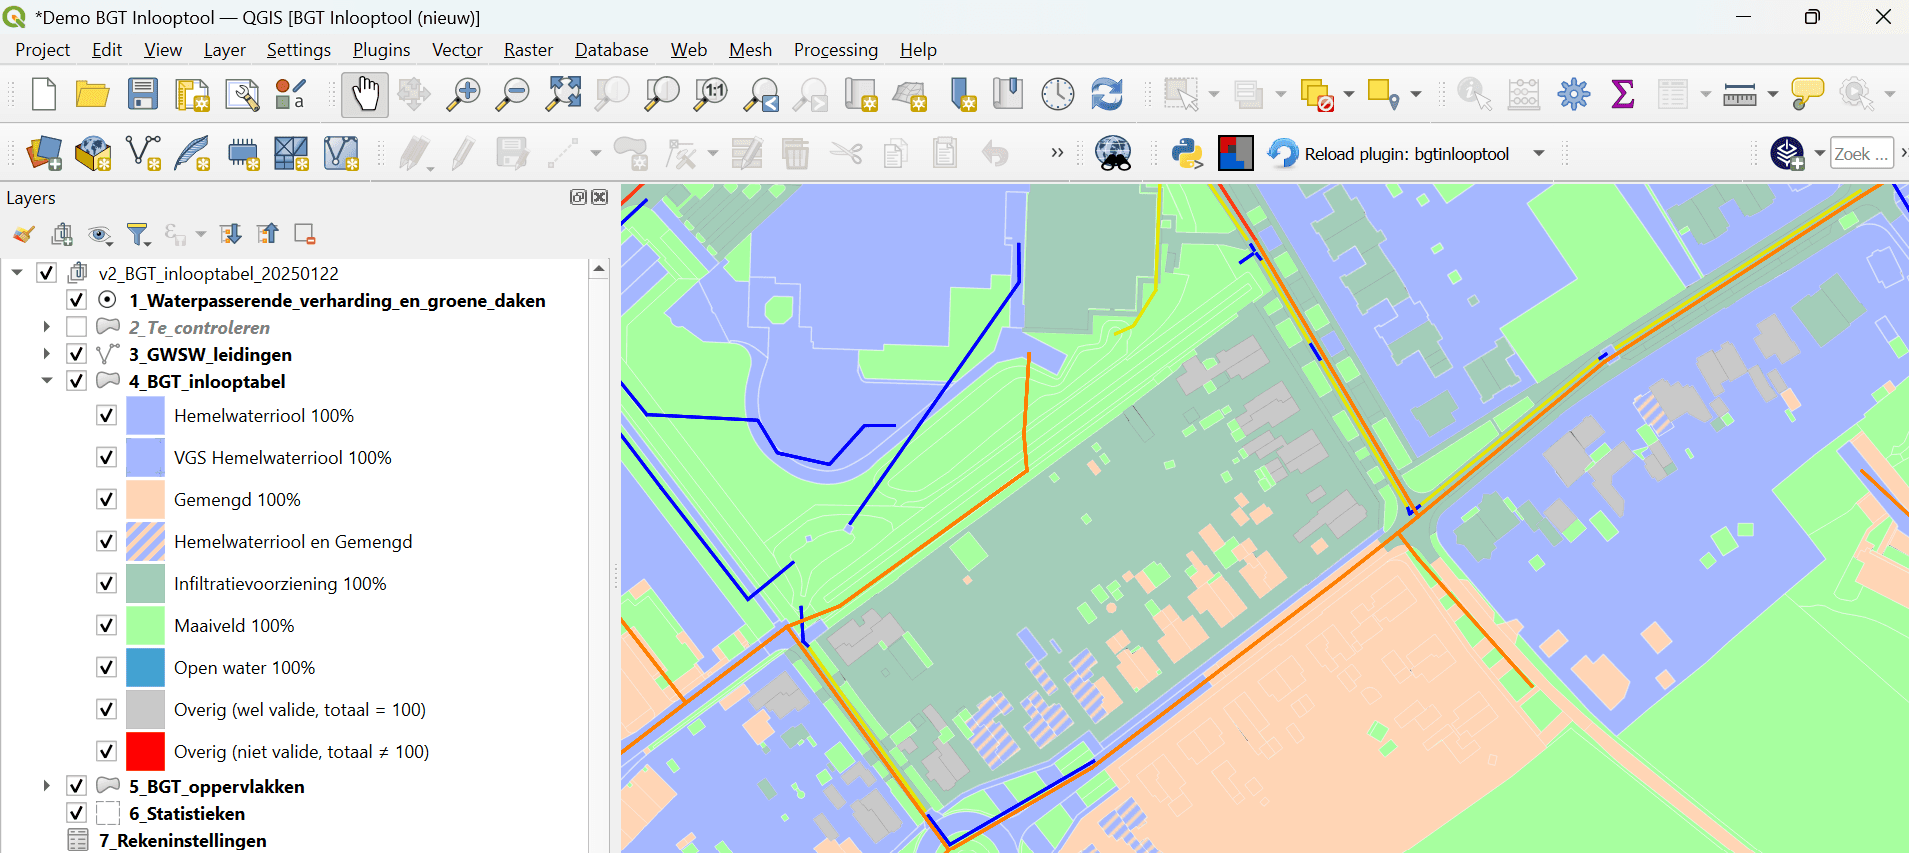Open the Python console icon
1909x853 pixels.
(x=1187, y=154)
